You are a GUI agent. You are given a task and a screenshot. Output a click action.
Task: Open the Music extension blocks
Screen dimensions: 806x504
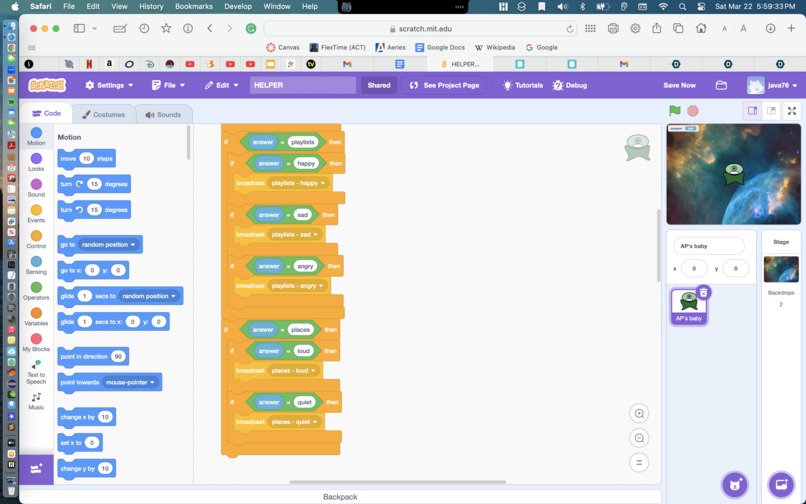(x=36, y=401)
